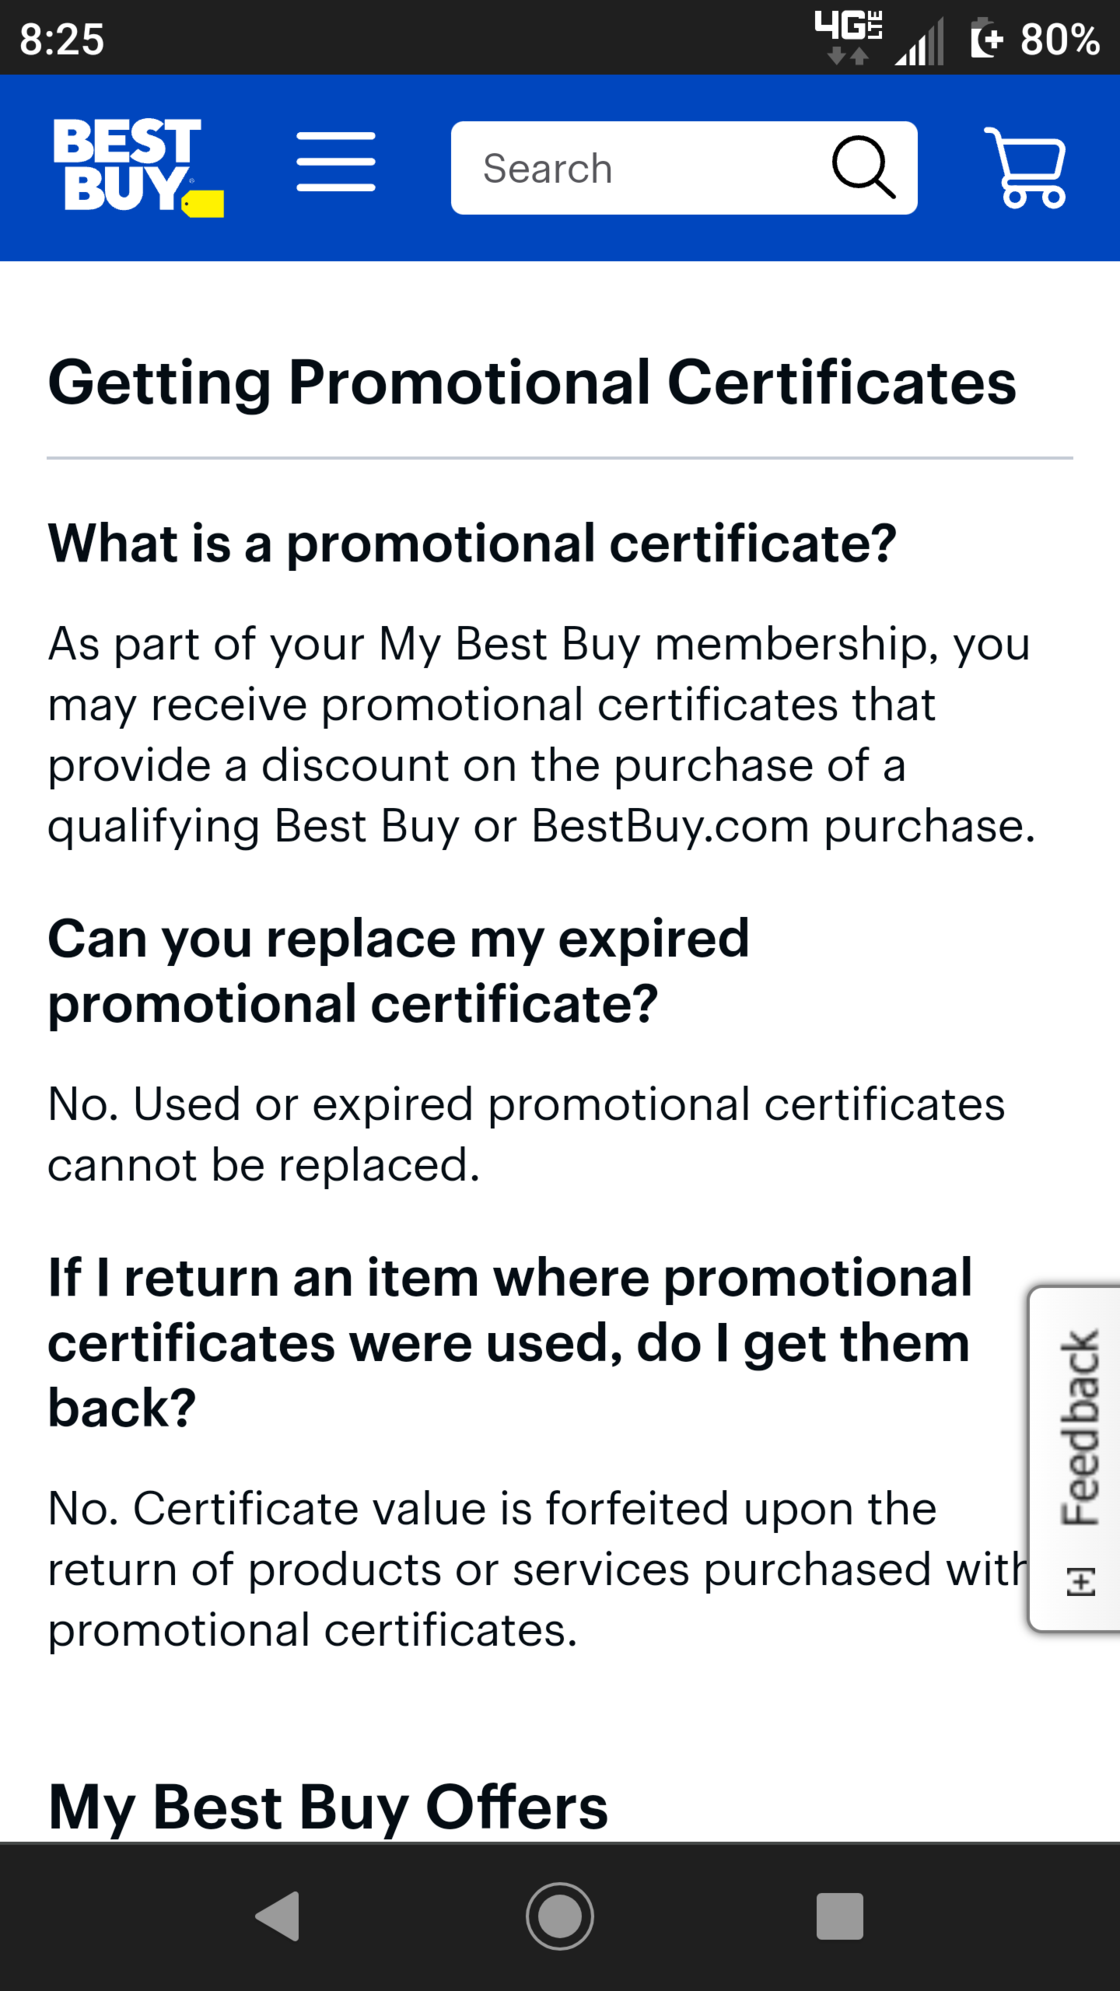Image resolution: width=1120 pixels, height=1991 pixels.
Task: Tap the magnifying glass search icon
Action: pyautogui.click(x=863, y=167)
